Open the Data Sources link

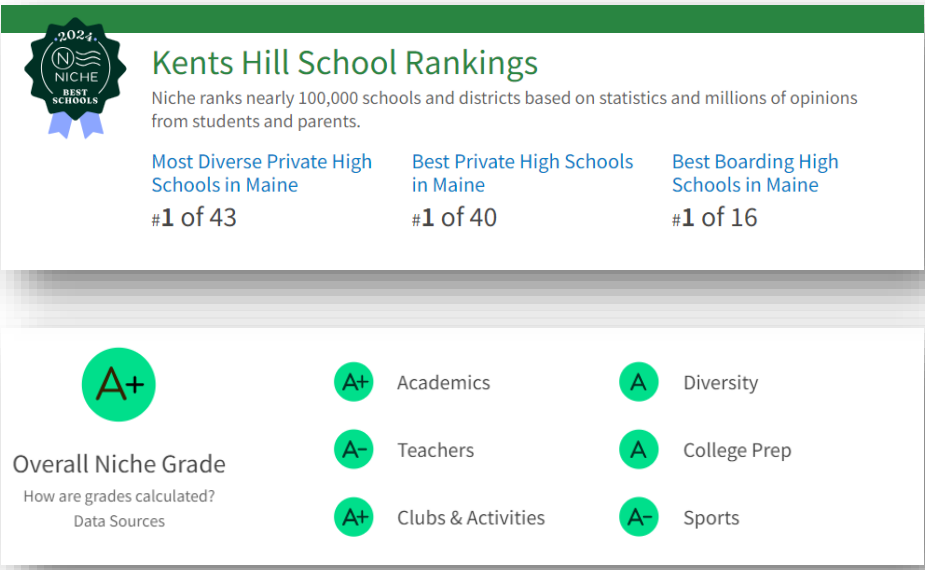coord(119,521)
